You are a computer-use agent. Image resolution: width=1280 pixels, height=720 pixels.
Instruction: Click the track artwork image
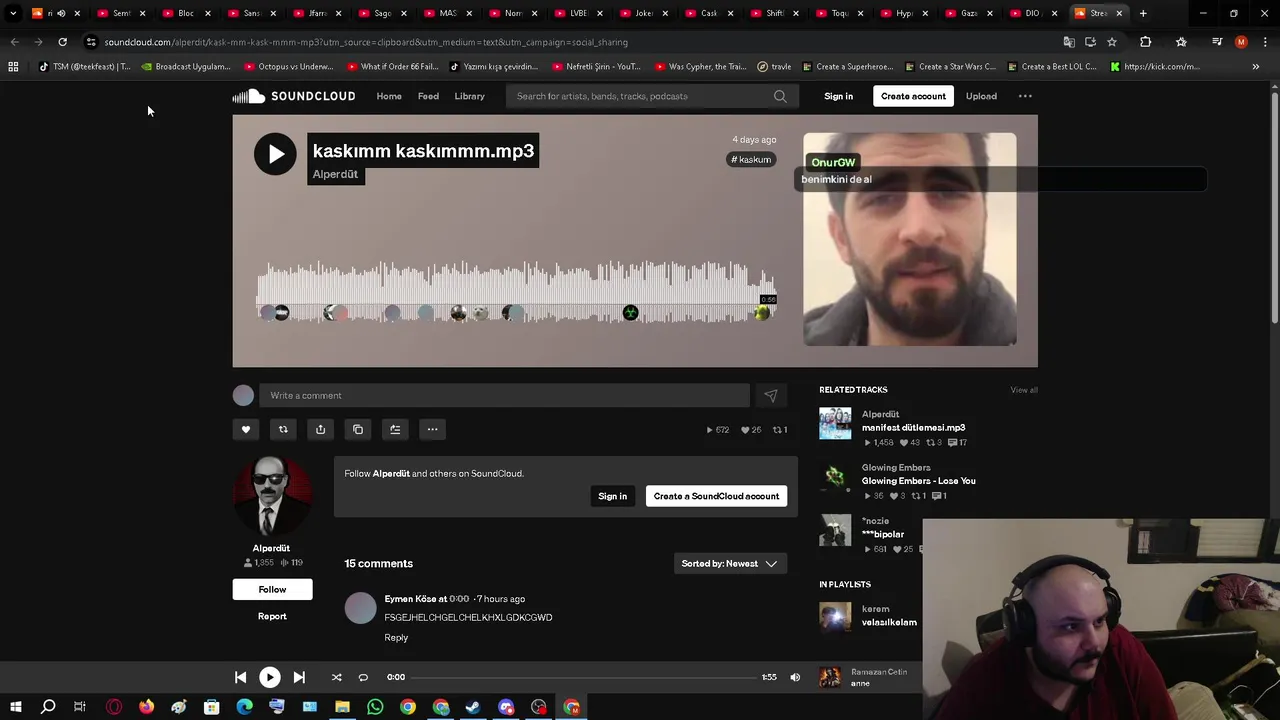[909, 239]
